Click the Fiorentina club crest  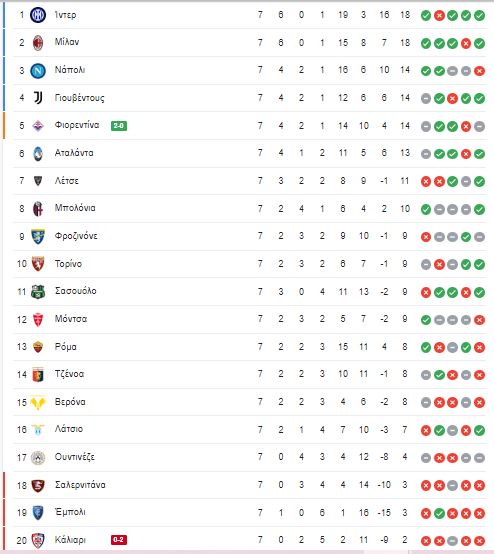pos(38,126)
